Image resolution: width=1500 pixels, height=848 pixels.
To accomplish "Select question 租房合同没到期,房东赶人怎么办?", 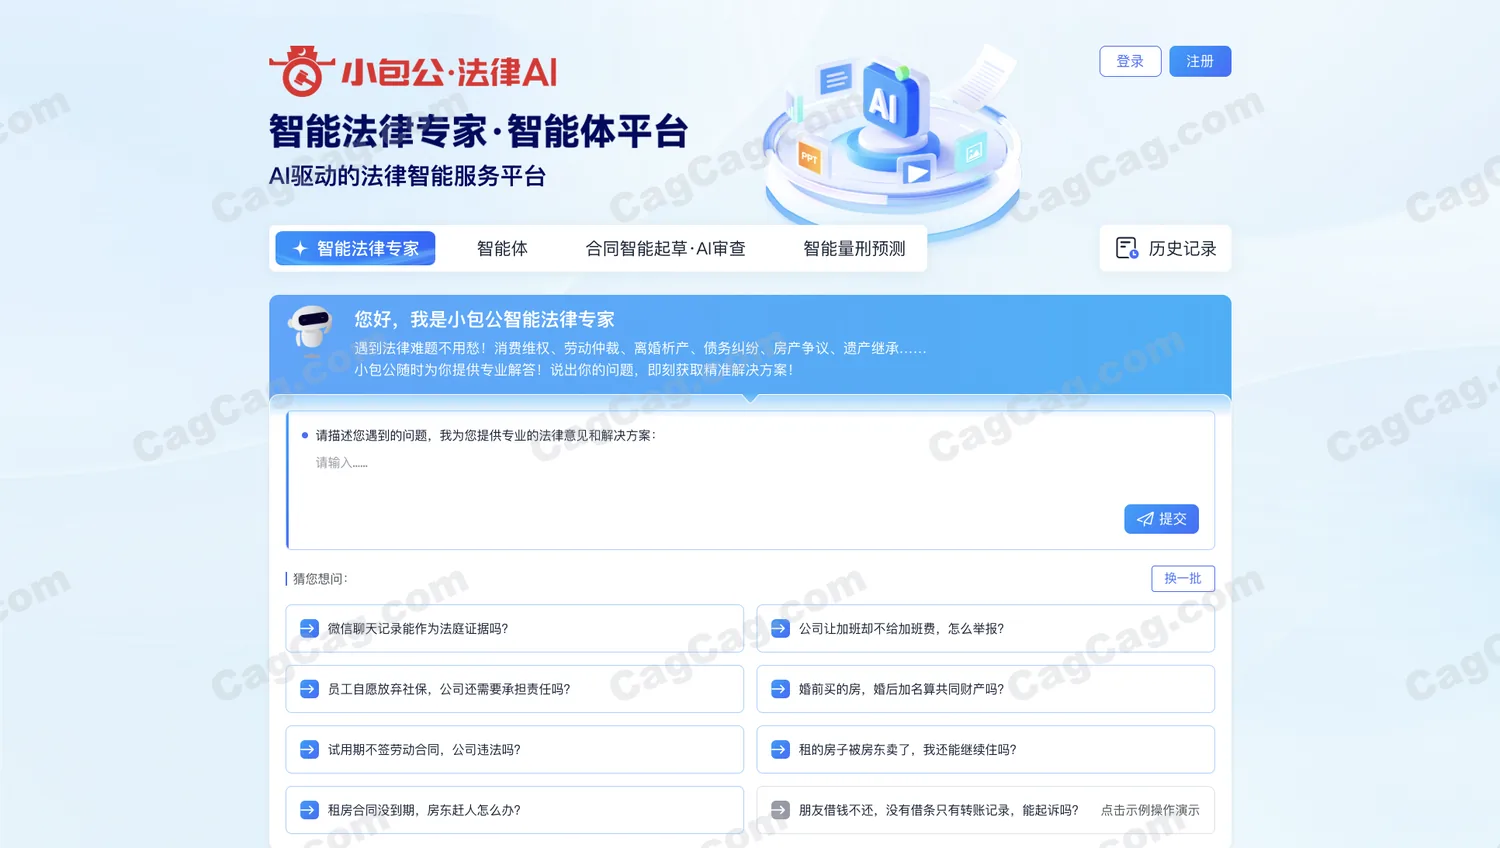I will coord(515,810).
